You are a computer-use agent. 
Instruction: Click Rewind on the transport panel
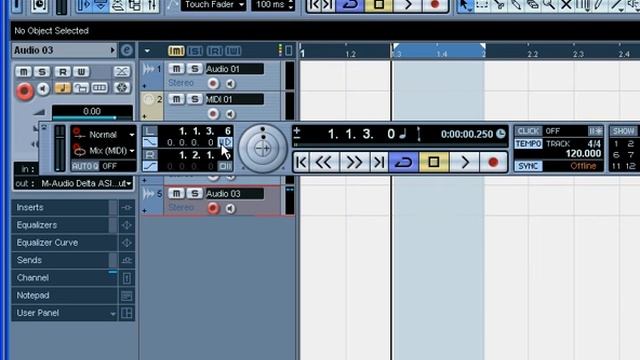click(x=324, y=162)
